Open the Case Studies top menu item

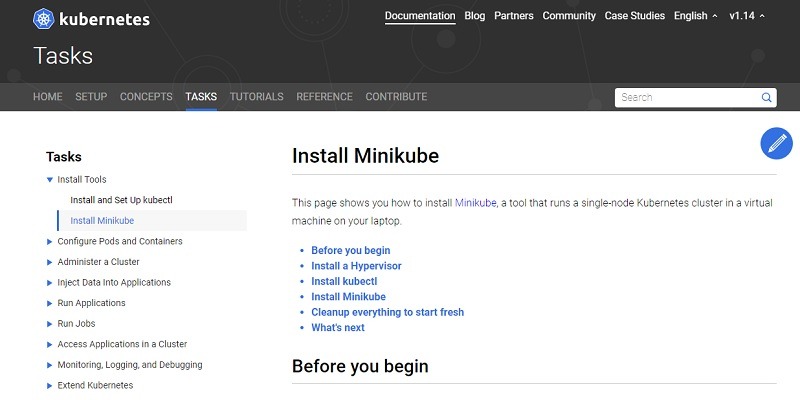click(635, 16)
